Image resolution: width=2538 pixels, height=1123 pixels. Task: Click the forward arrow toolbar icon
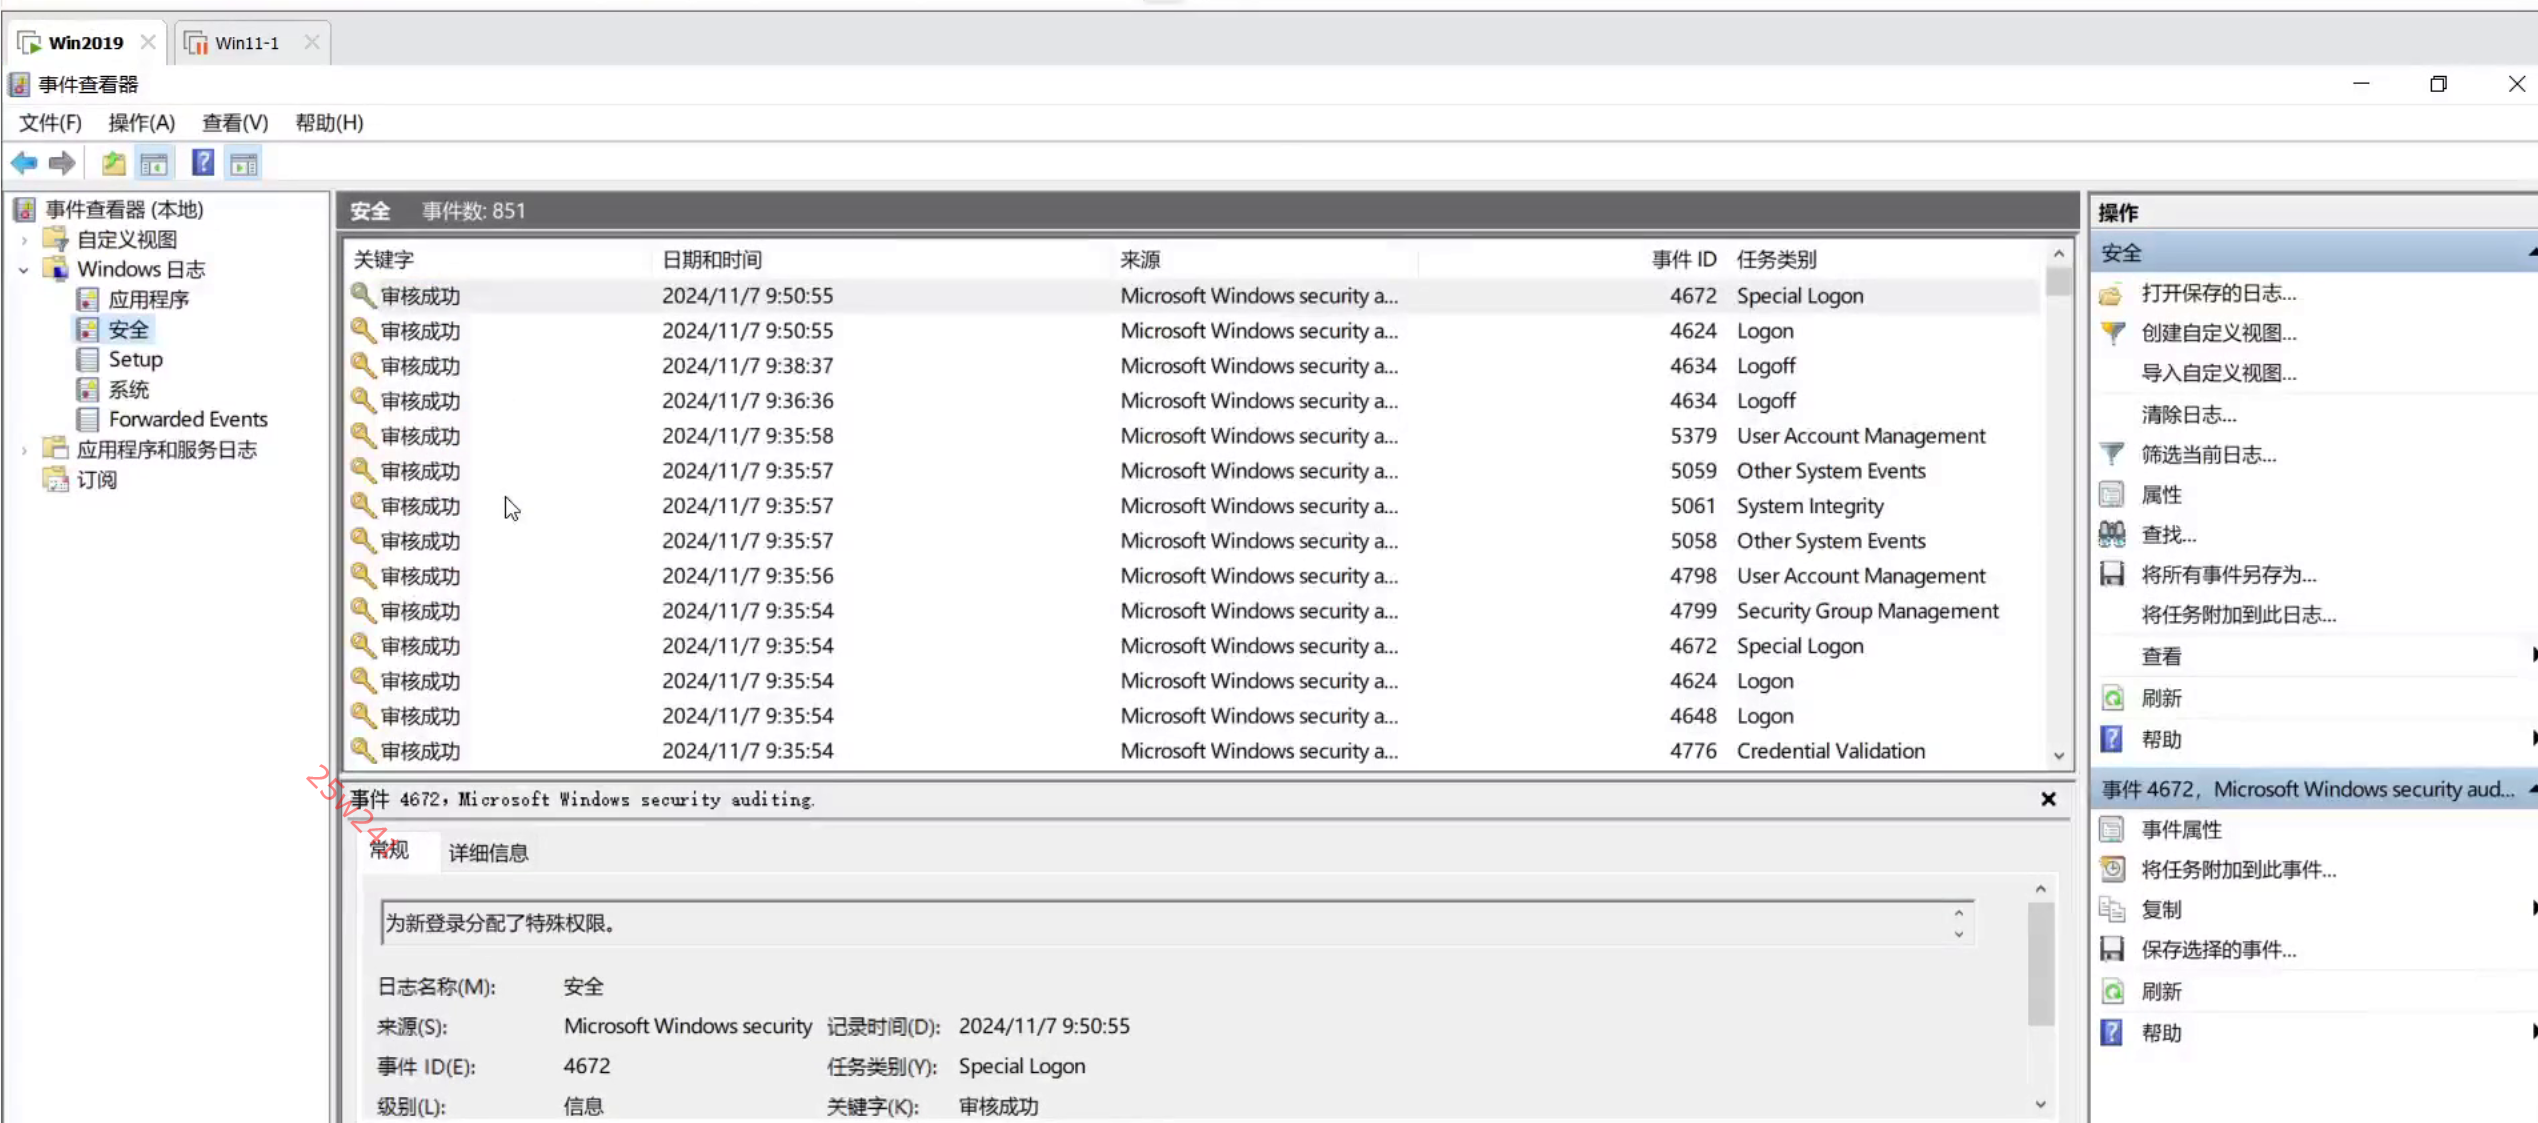(62, 163)
